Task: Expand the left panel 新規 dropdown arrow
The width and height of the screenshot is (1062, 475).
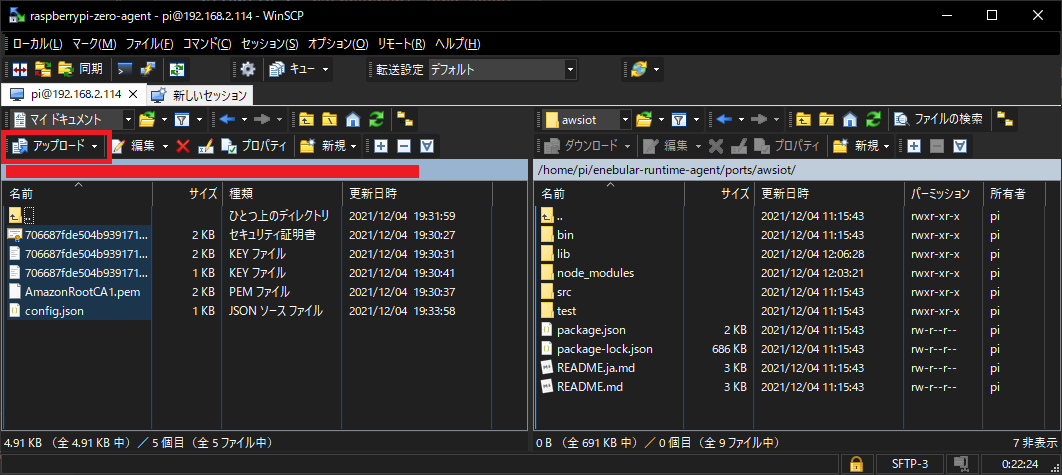Action: [355, 146]
